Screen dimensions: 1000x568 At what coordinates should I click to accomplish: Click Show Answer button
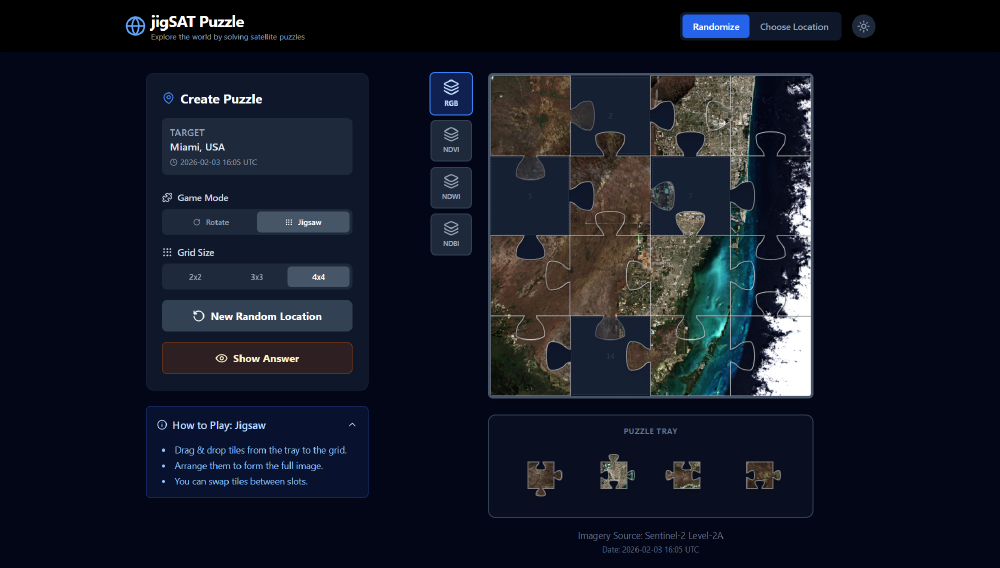(x=257, y=358)
